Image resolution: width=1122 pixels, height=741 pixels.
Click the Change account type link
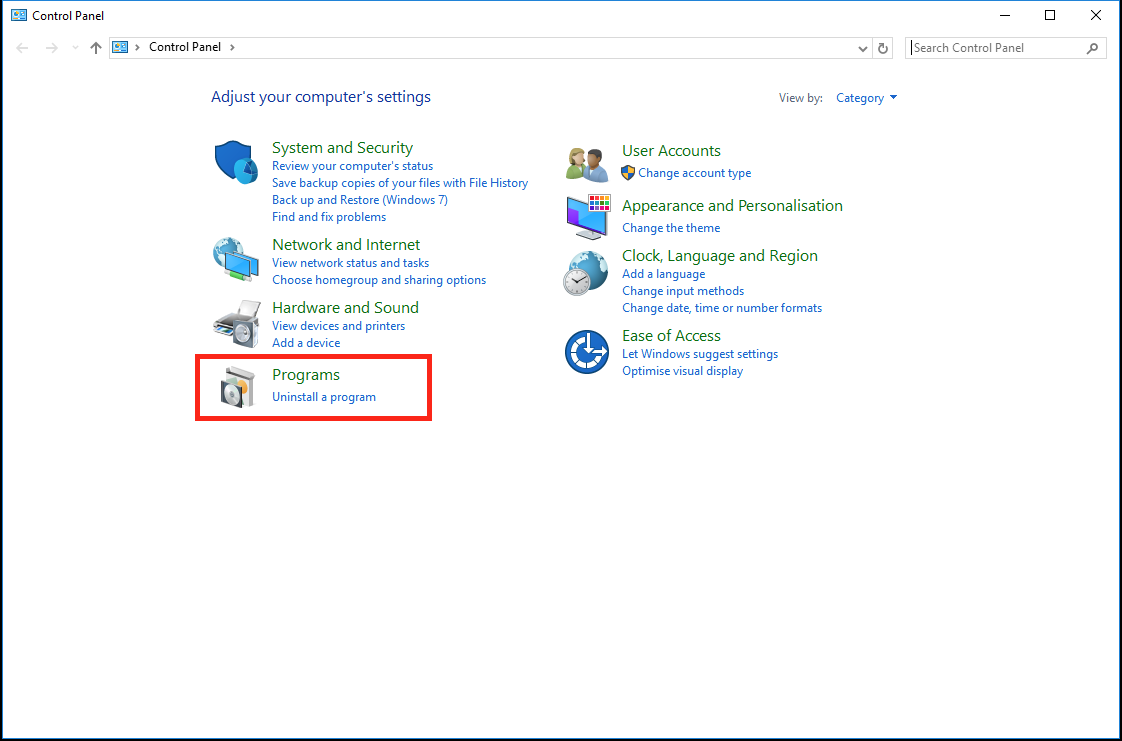[x=695, y=173]
